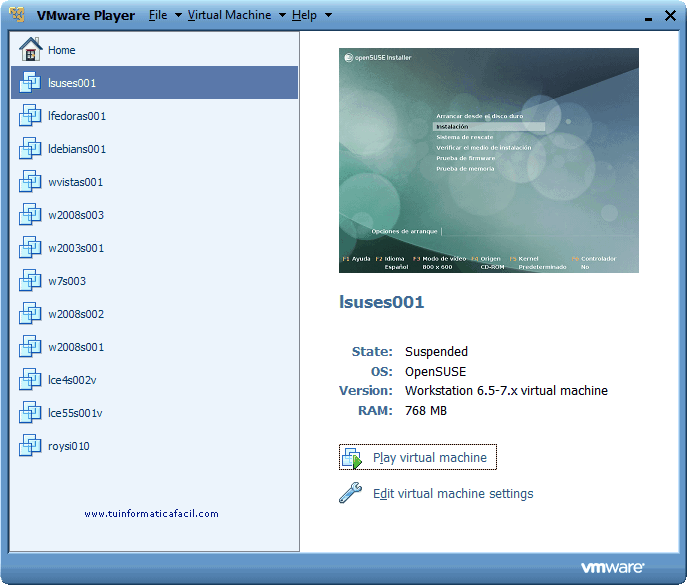687x585 pixels.
Task: Expand the Virtual Machine dropdown arrow
Action: [x=283, y=15]
